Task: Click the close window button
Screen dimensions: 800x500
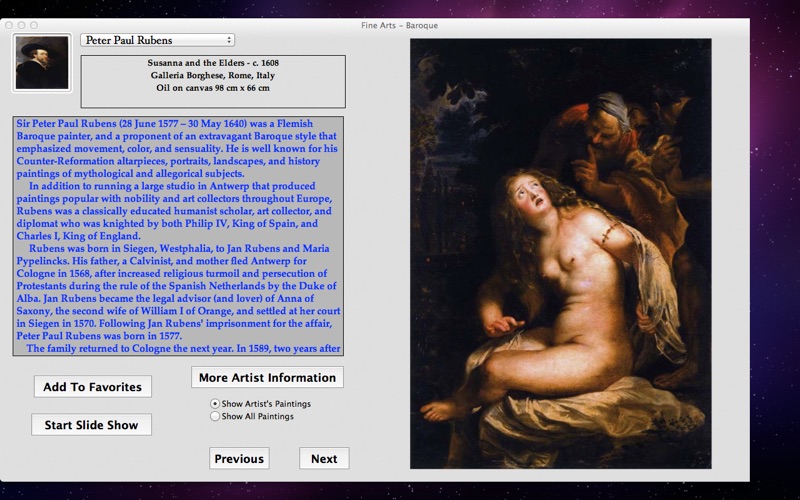Action: click(9, 25)
